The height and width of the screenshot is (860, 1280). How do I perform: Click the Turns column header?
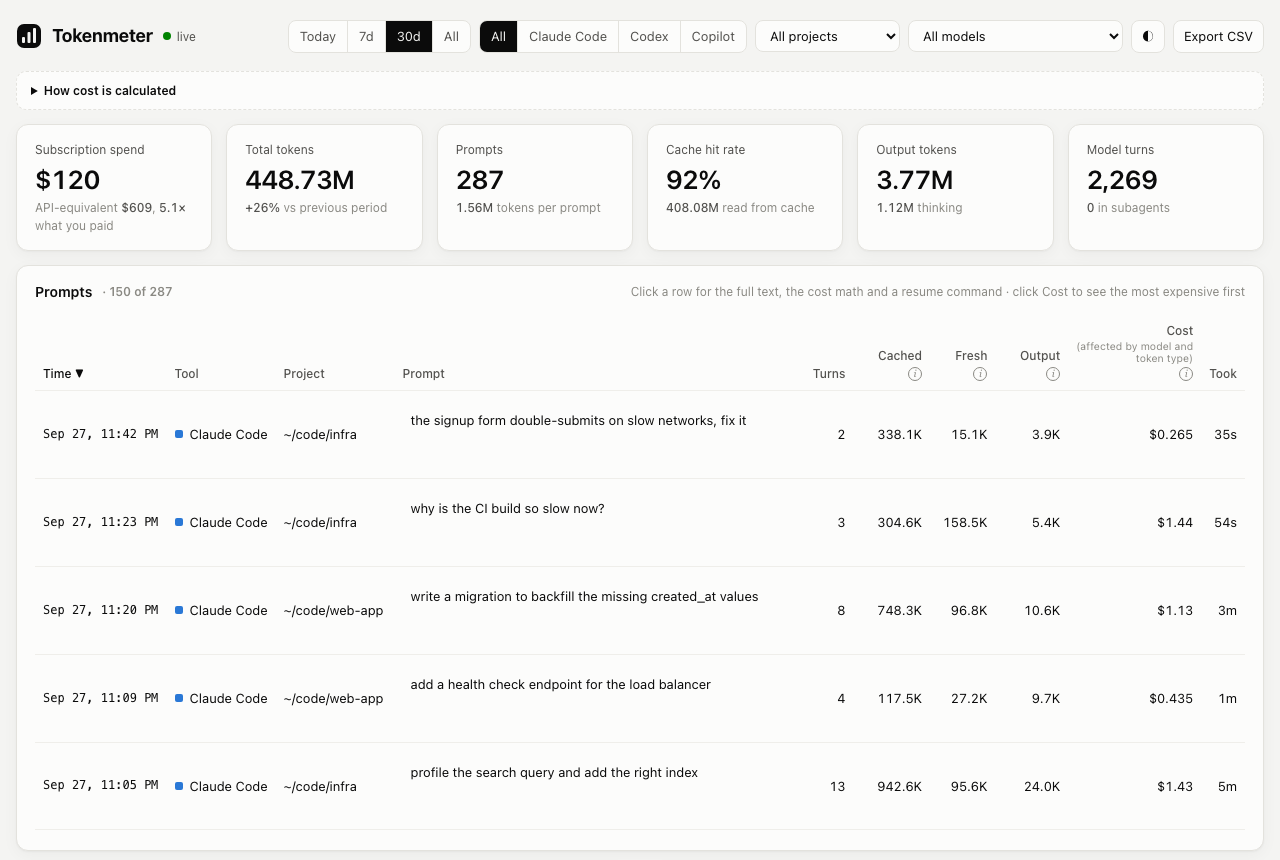(x=829, y=373)
